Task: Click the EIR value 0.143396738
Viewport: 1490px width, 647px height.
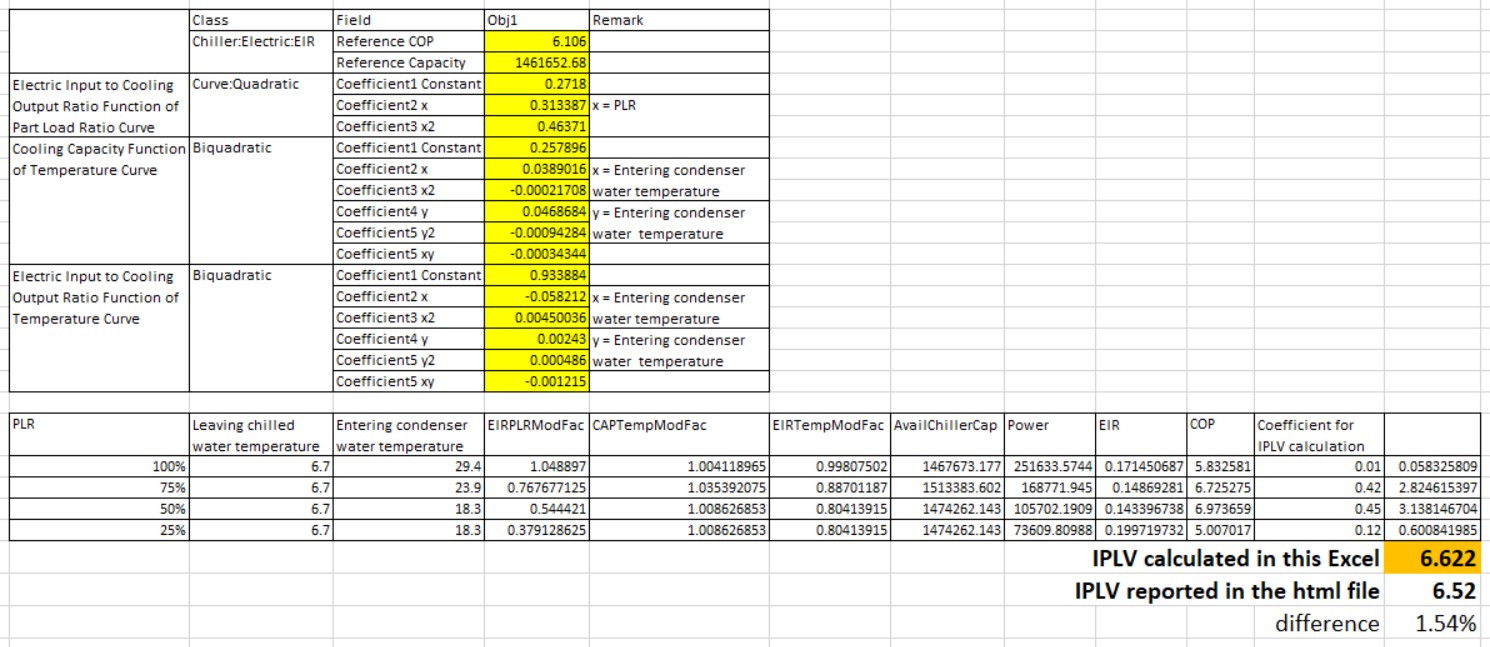Action: 1140,509
